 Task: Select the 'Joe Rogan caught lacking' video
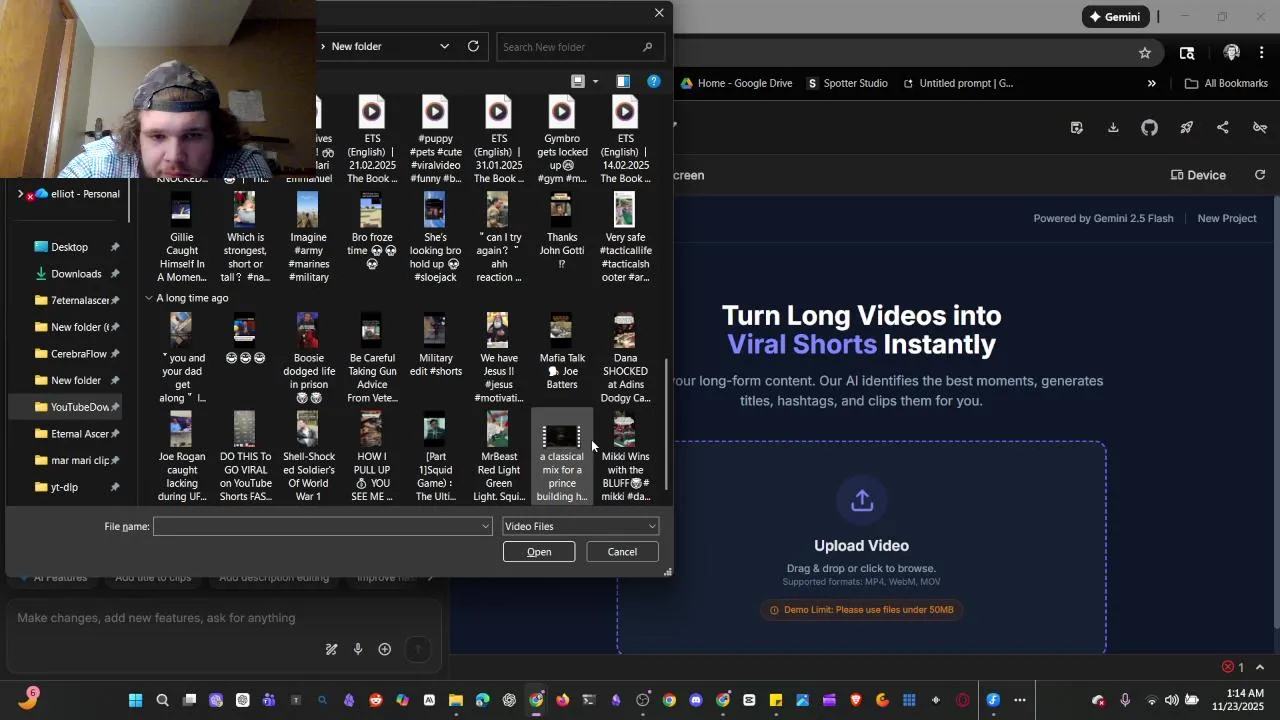click(x=181, y=457)
